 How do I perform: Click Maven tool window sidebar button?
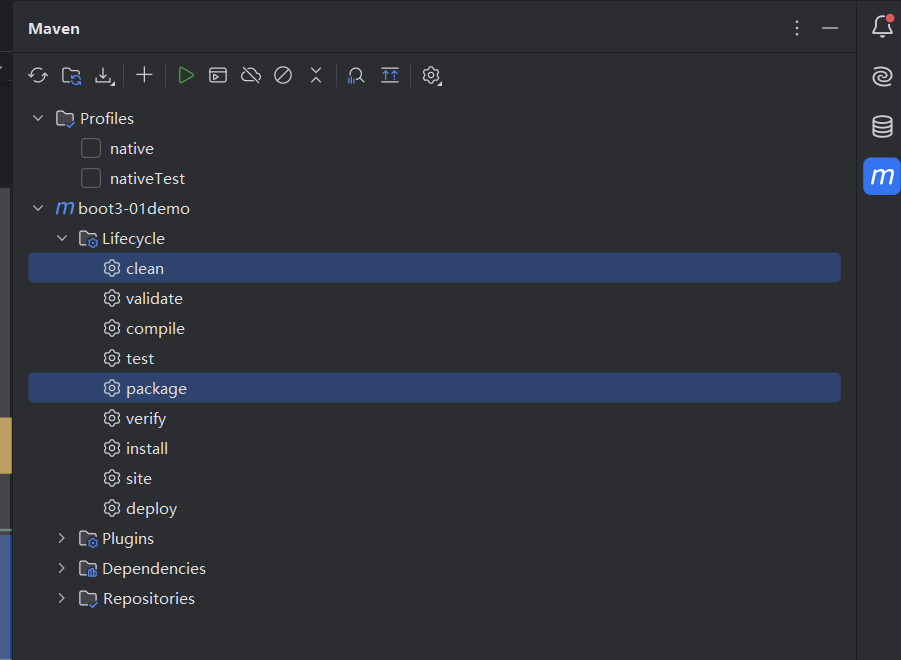(881, 176)
